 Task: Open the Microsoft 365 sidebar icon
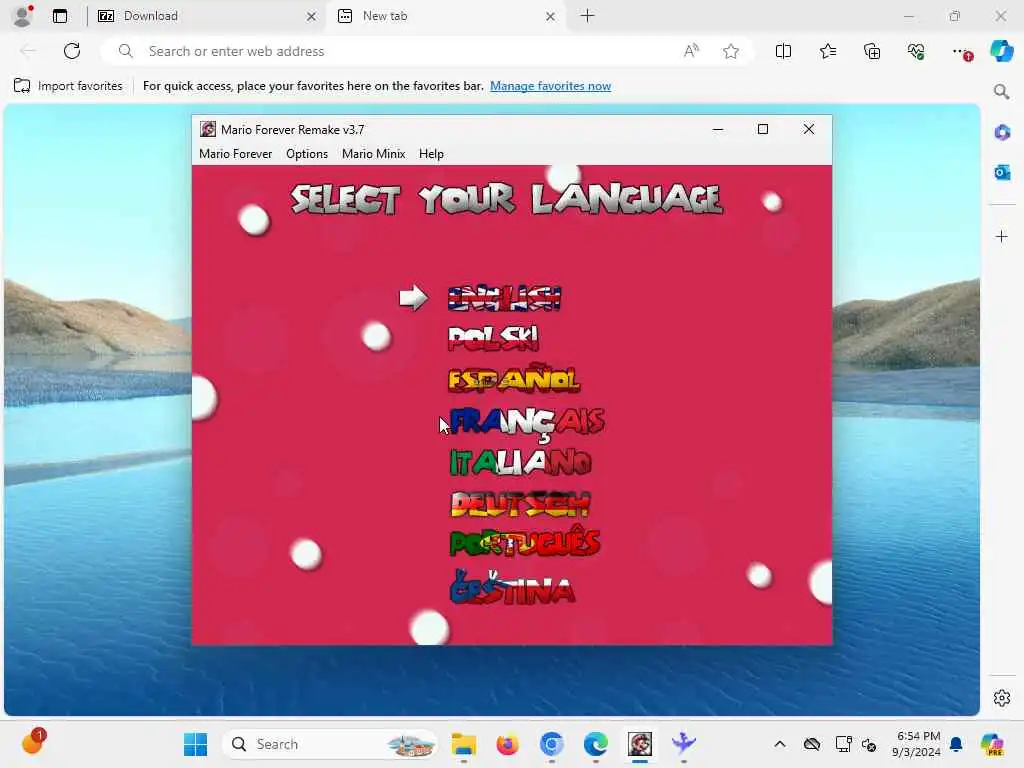[1002, 132]
